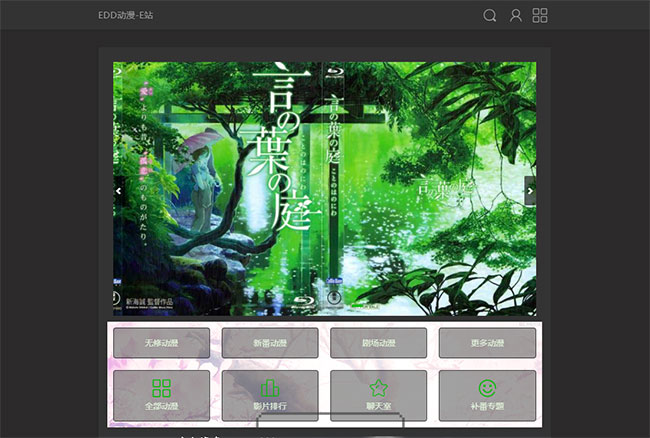Click the green smiley icon 补番专题
Viewport: 650px width, 438px height.
pos(487,387)
